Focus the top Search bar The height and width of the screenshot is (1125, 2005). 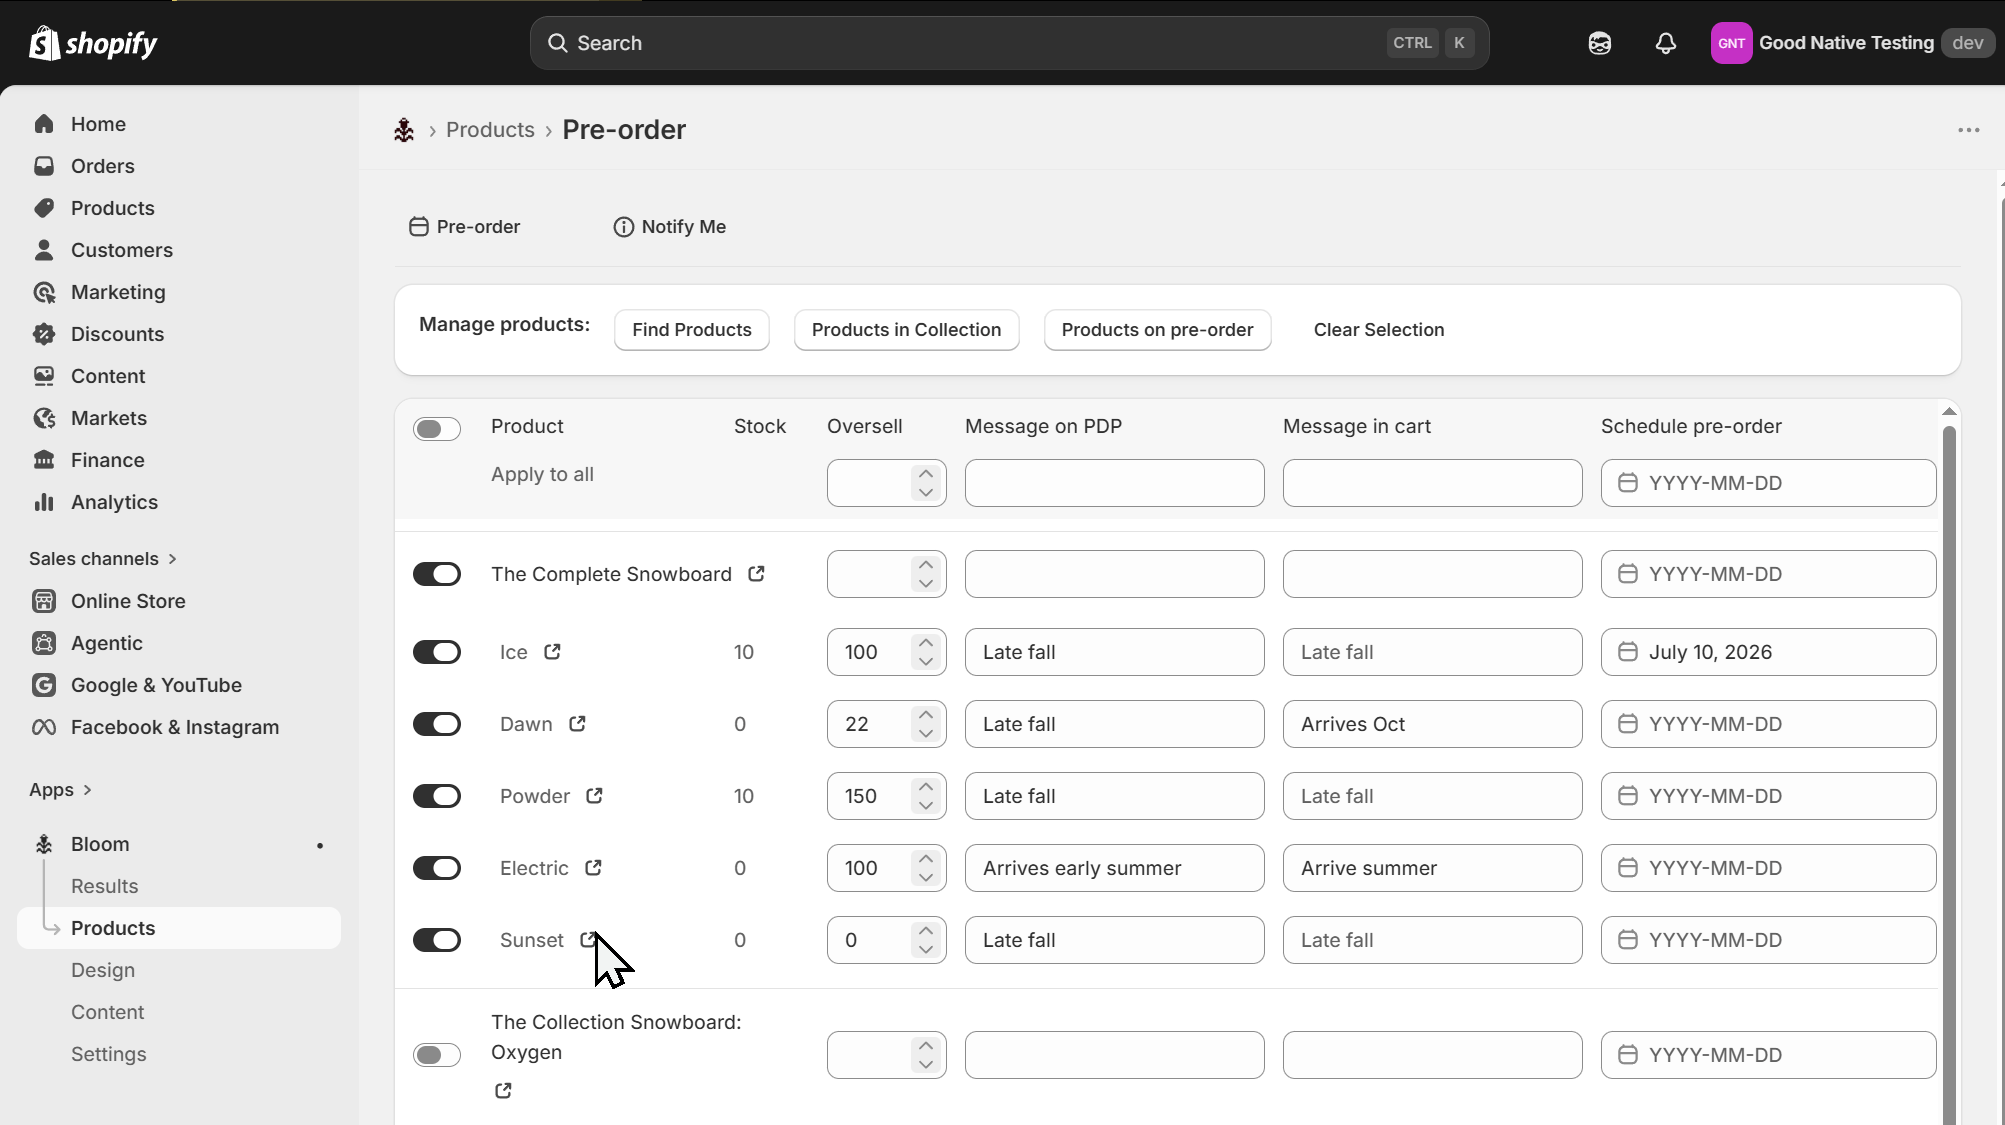(1009, 43)
